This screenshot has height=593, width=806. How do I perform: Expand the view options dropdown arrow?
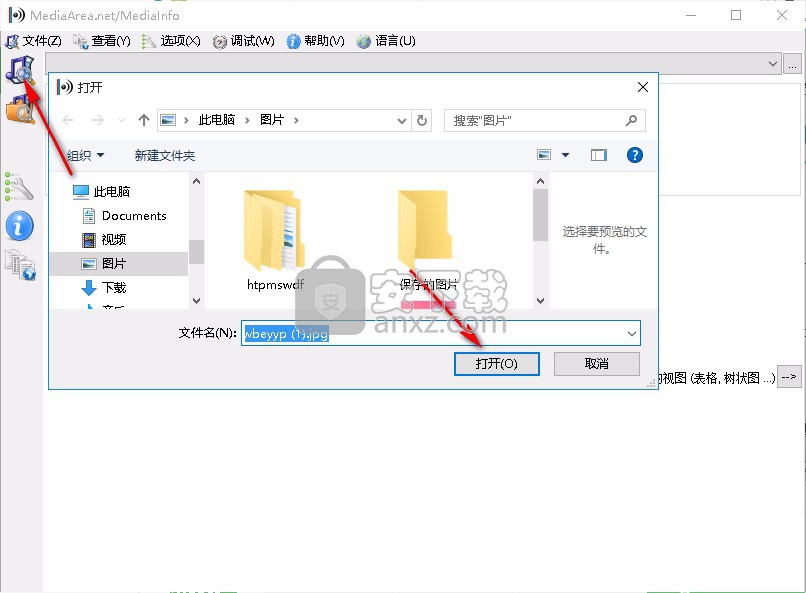pyautogui.click(x=566, y=155)
